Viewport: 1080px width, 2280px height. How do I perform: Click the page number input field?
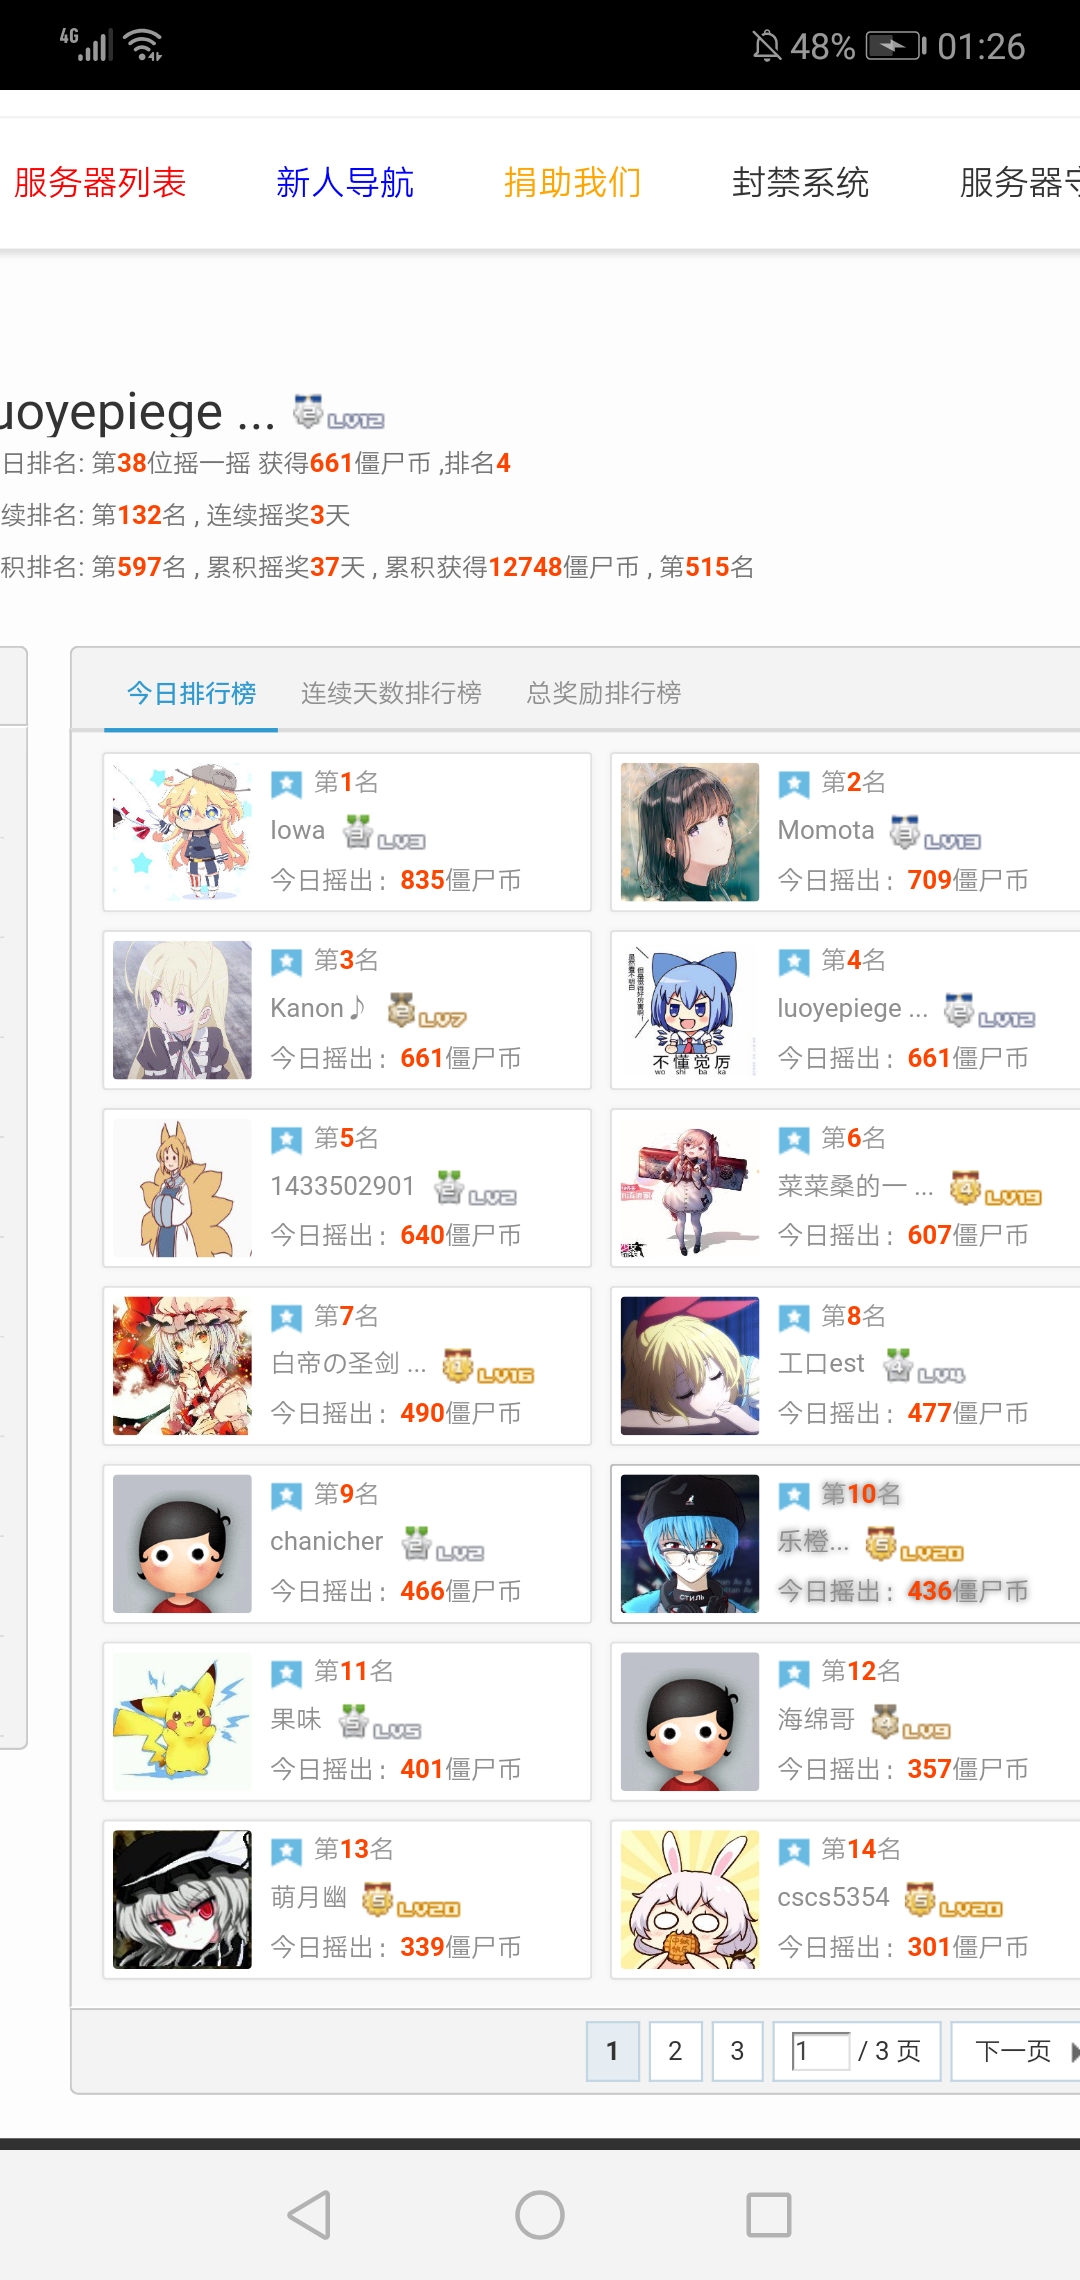tap(820, 2051)
